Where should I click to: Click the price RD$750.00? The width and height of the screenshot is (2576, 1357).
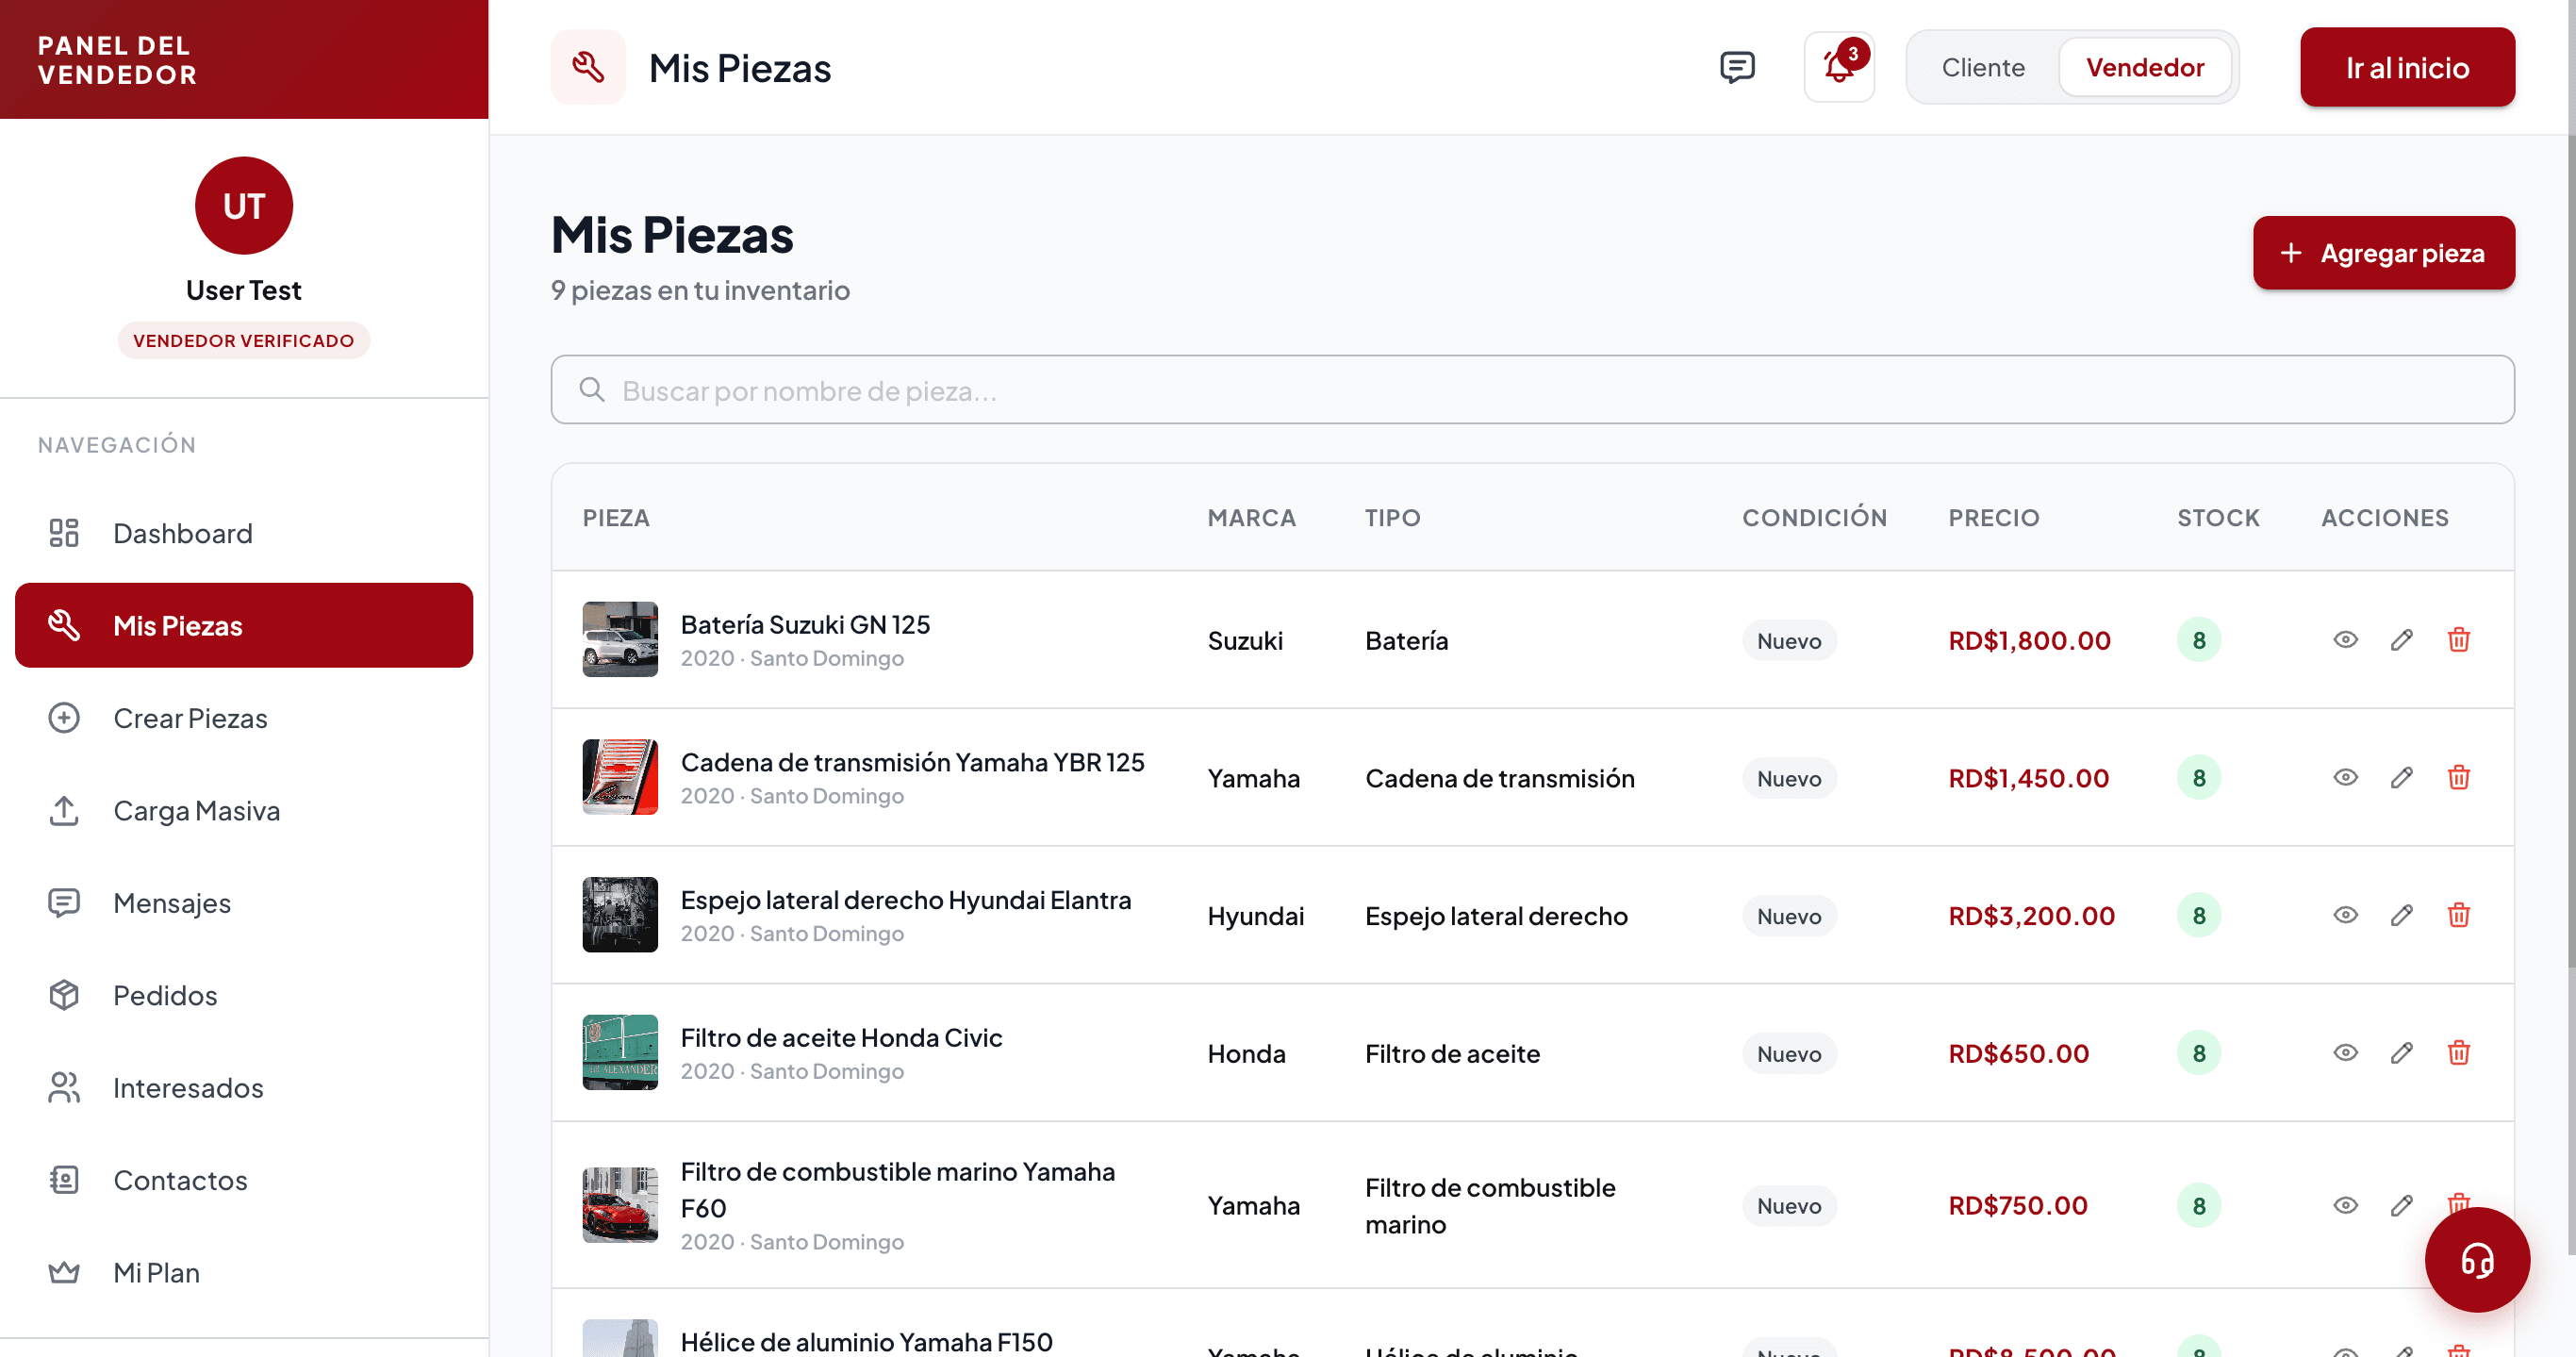(2018, 1205)
